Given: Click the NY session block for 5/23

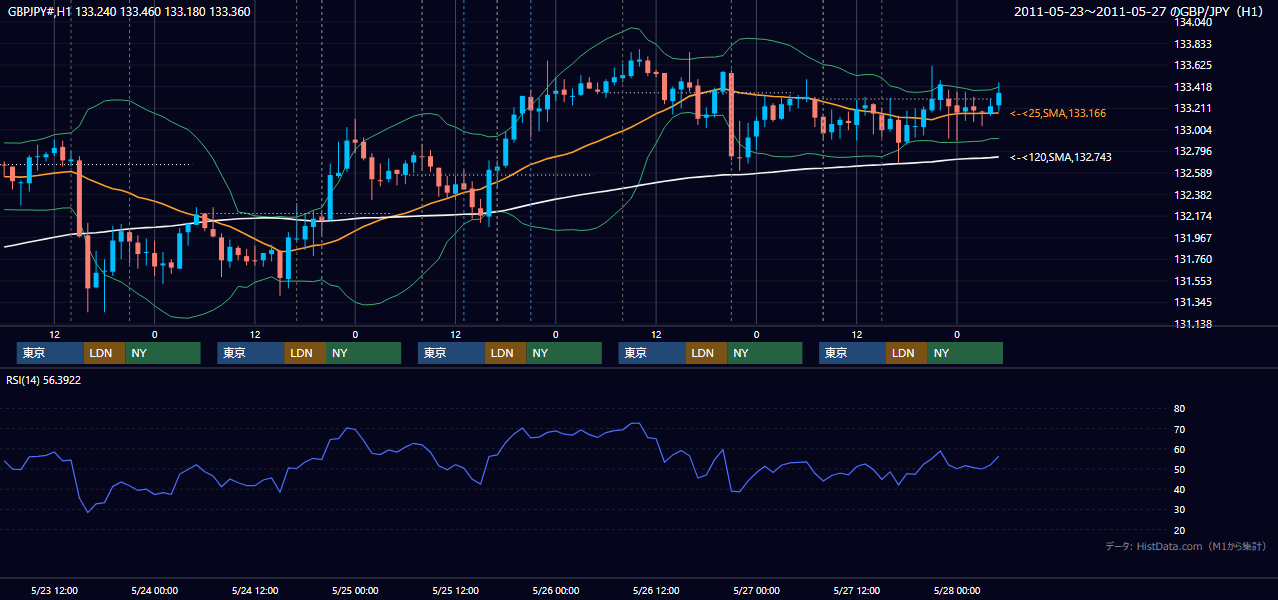Looking at the screenshot, I should (x=162, y=353).
